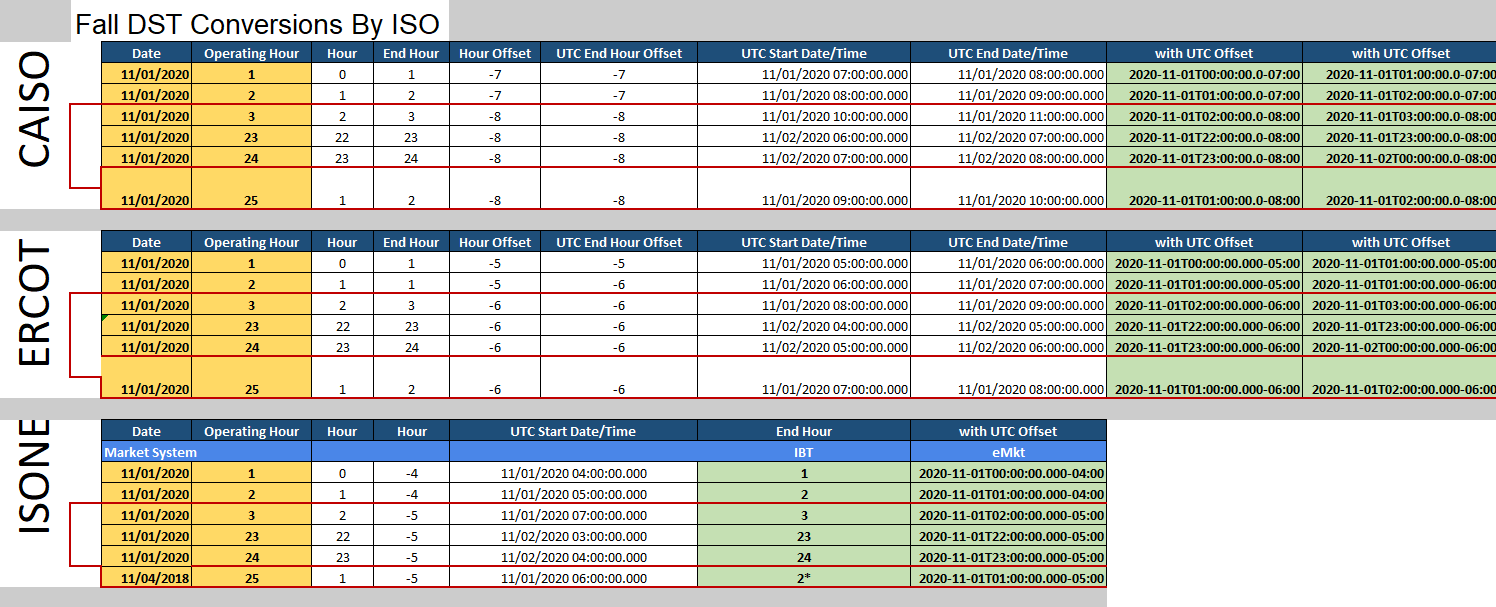Select the CAISO UTC end cell '11/02/2020 08:00:00.000'
1496x607 pixels.
[x=1008, y=158]
